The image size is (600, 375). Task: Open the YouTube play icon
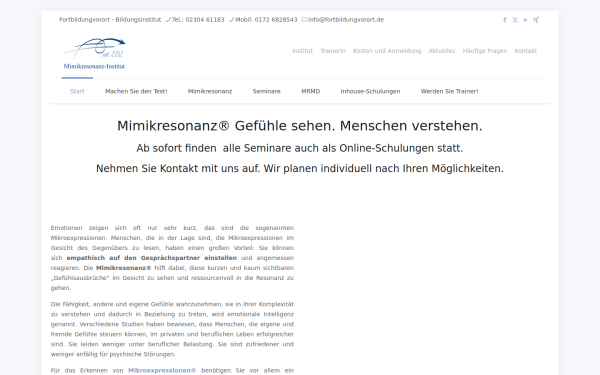(x=525, y=20)
